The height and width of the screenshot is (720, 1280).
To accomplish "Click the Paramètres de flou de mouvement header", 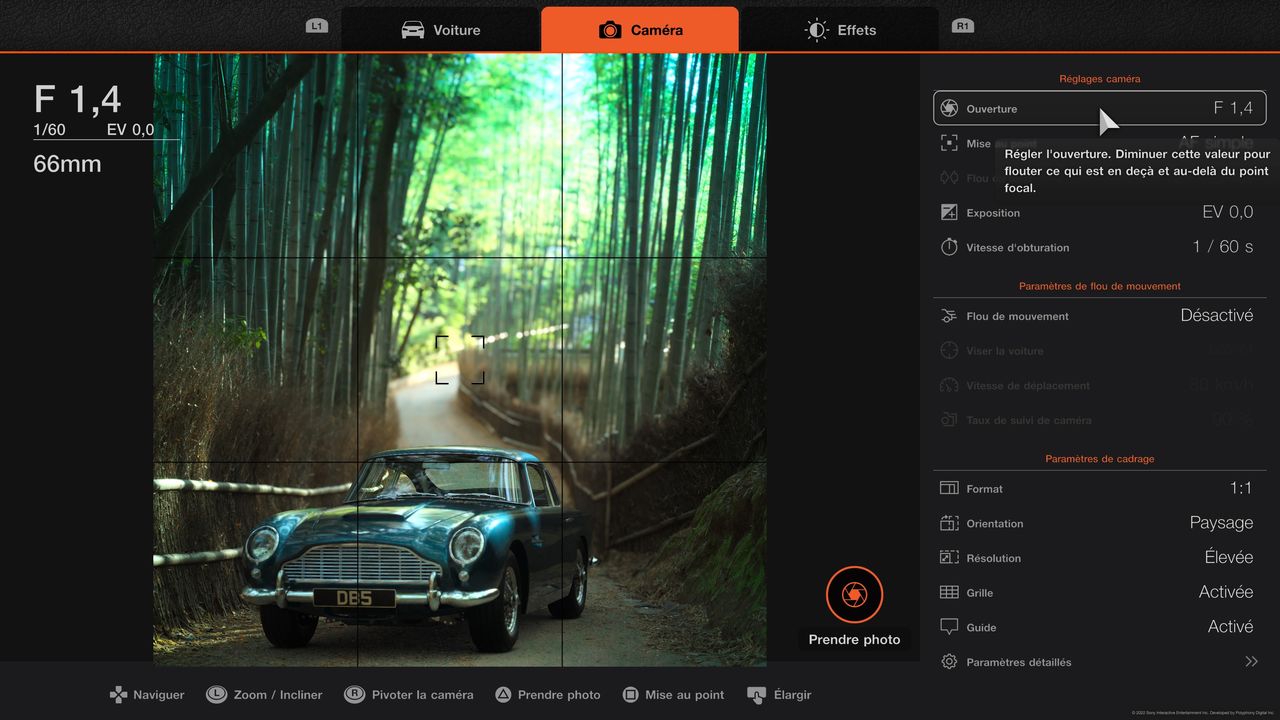I will (x=1100, y=286).
